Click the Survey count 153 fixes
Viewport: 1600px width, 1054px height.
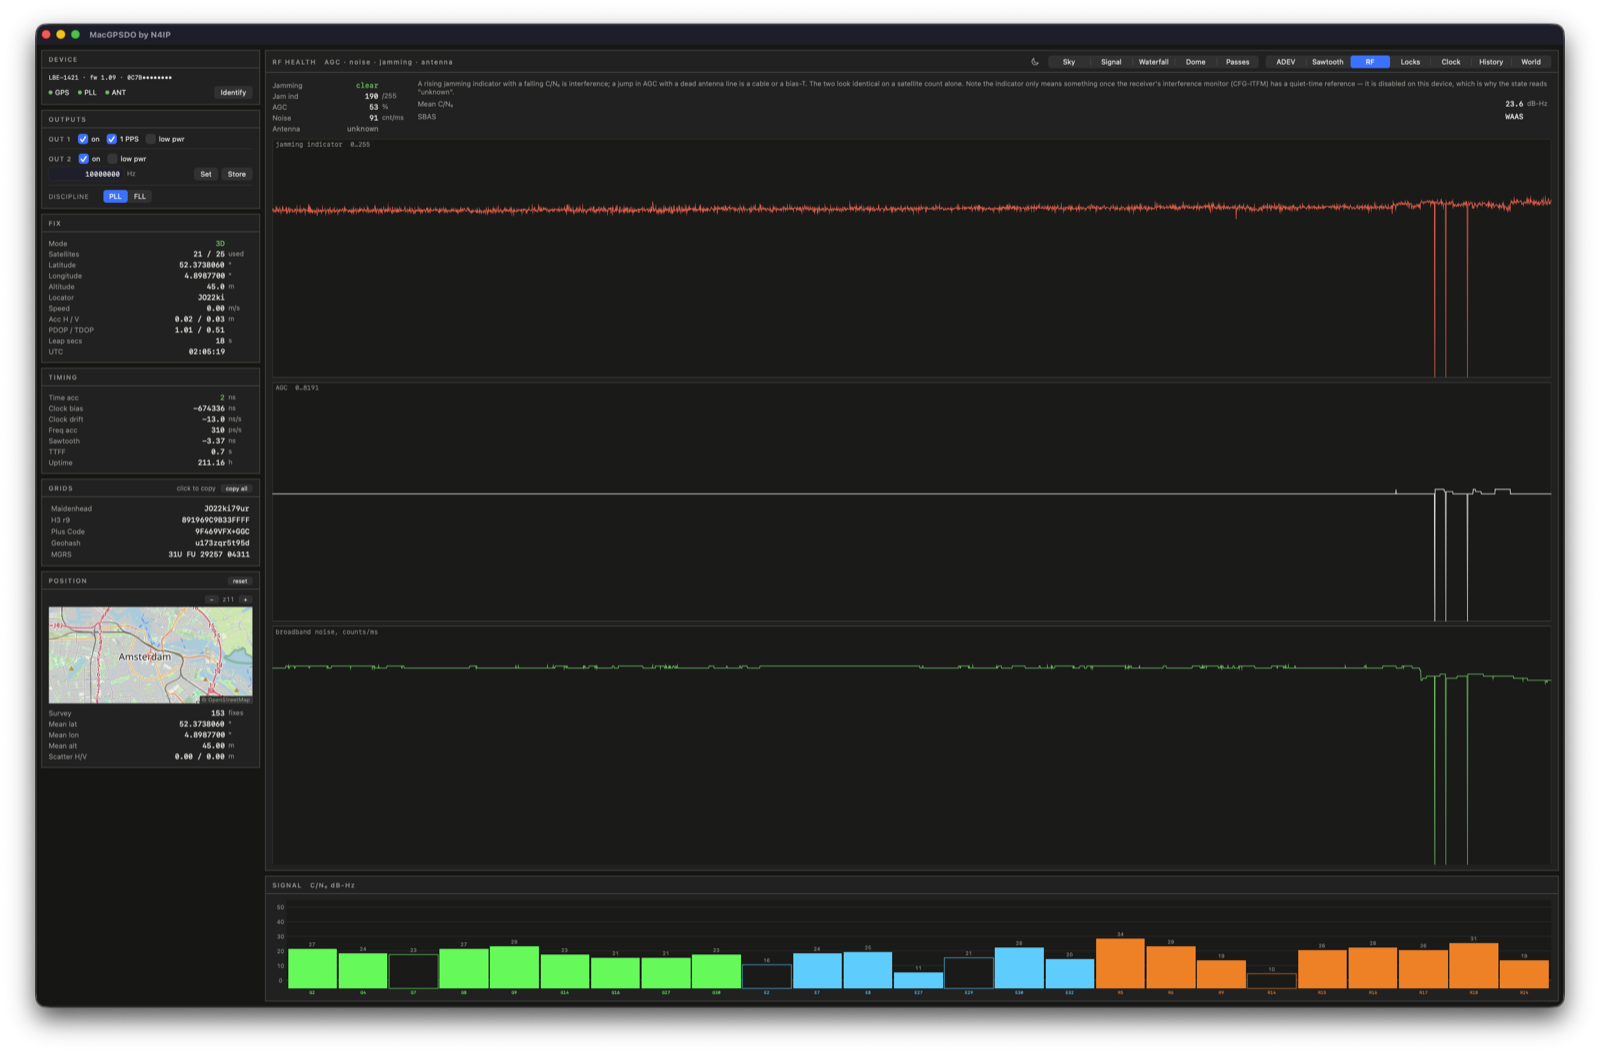(227, 714)
